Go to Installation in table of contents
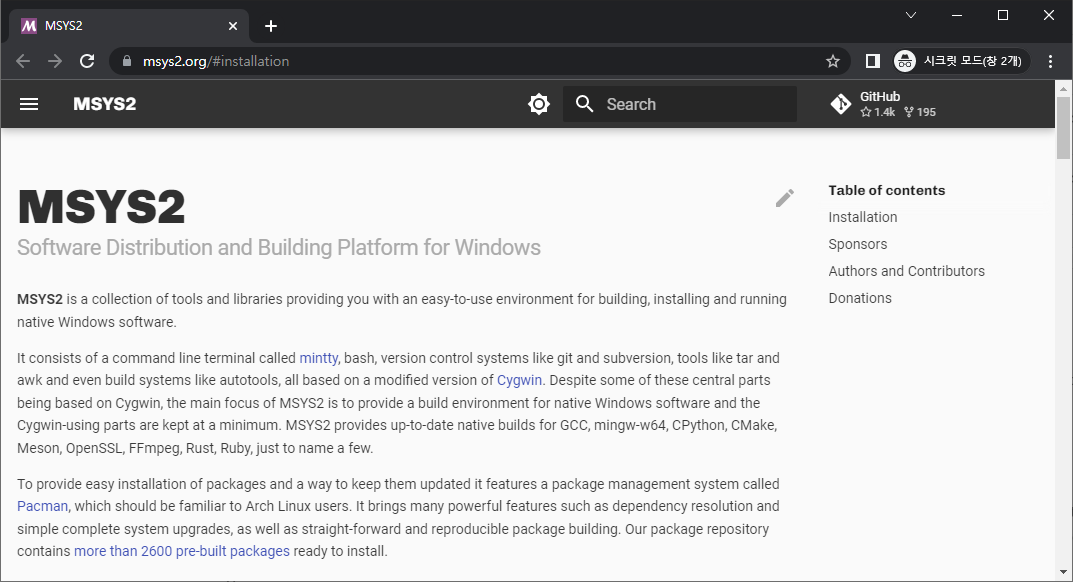This screenshot has width=1073, height=582. (862, 217)
